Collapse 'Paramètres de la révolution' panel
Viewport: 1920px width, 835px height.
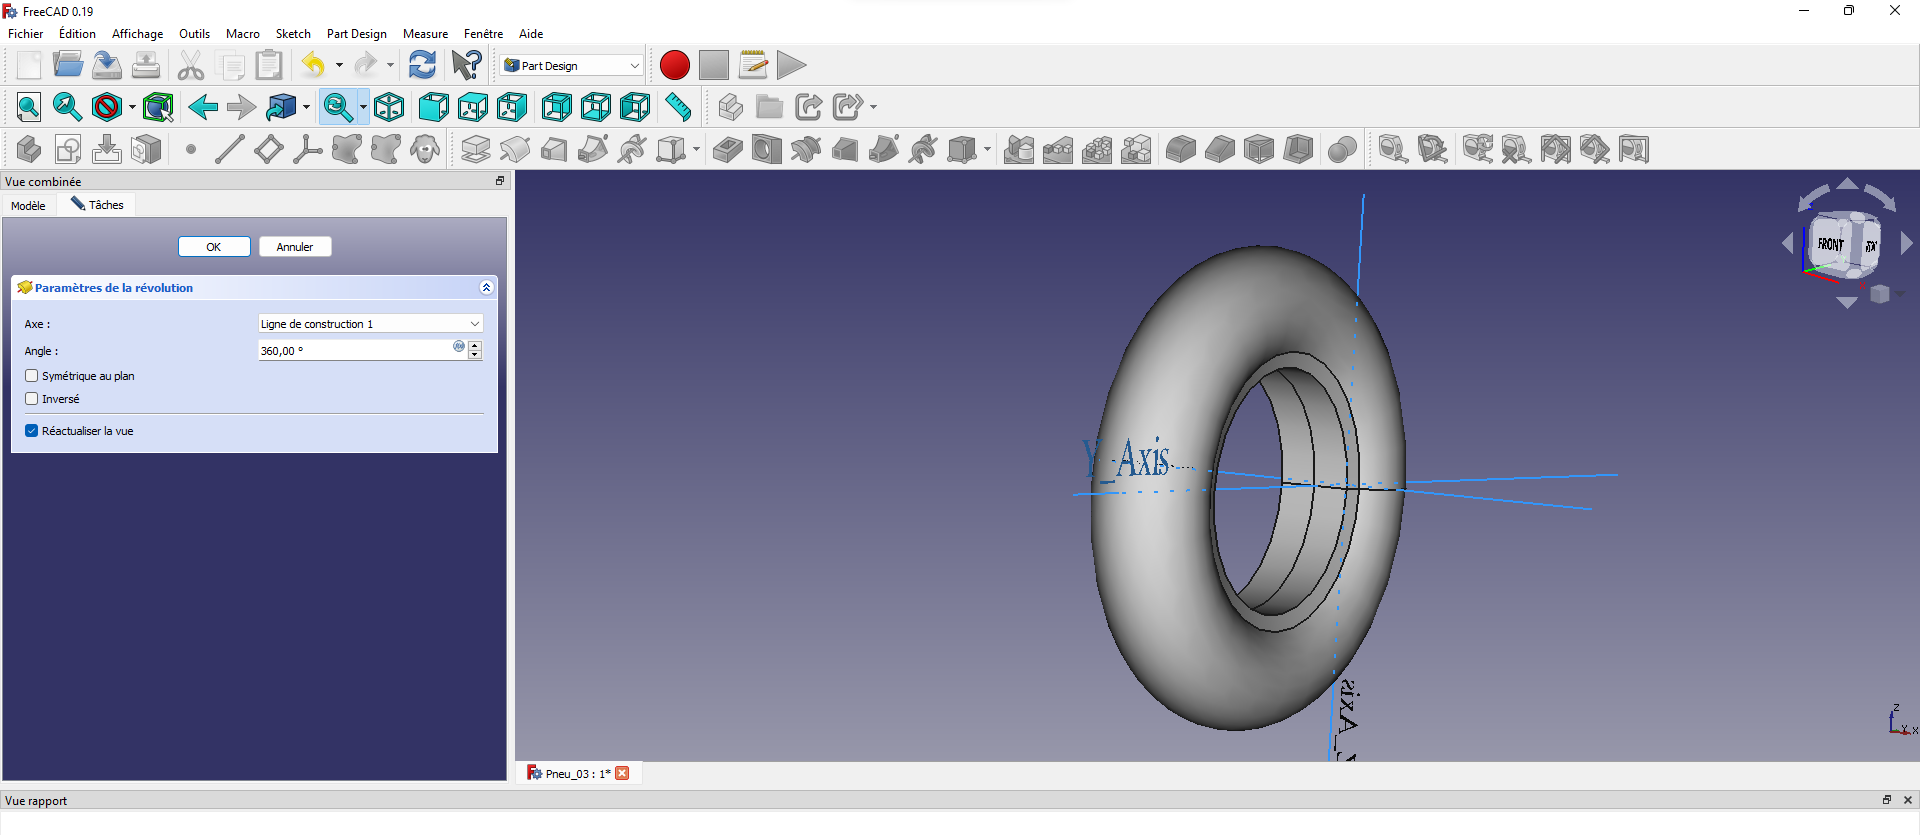tap(486, 288)
